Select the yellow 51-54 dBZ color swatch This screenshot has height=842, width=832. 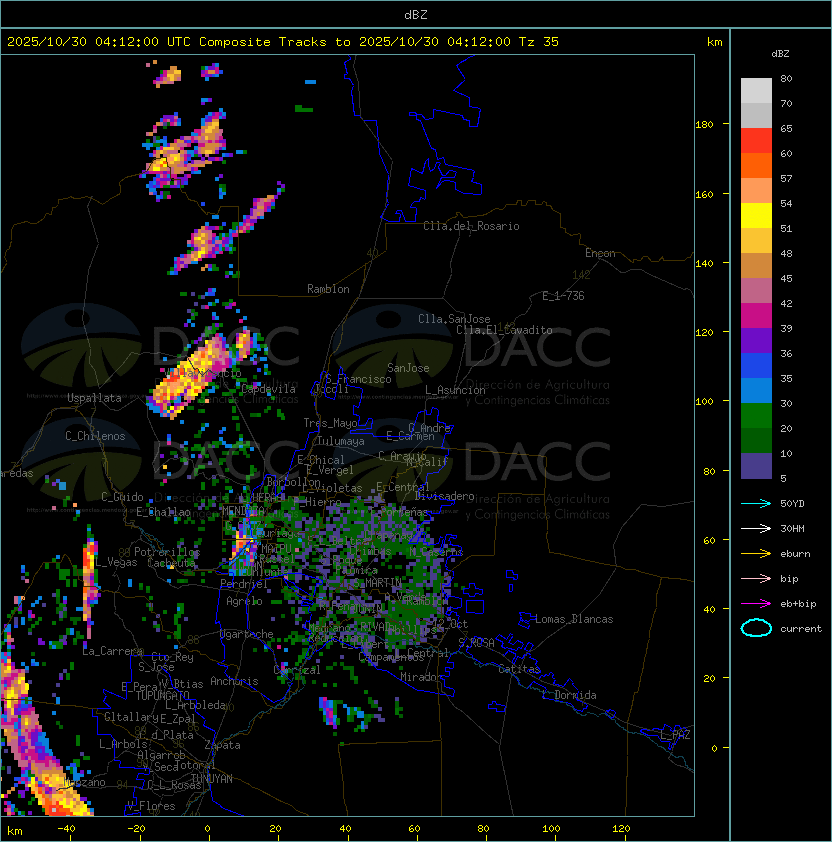756,216
